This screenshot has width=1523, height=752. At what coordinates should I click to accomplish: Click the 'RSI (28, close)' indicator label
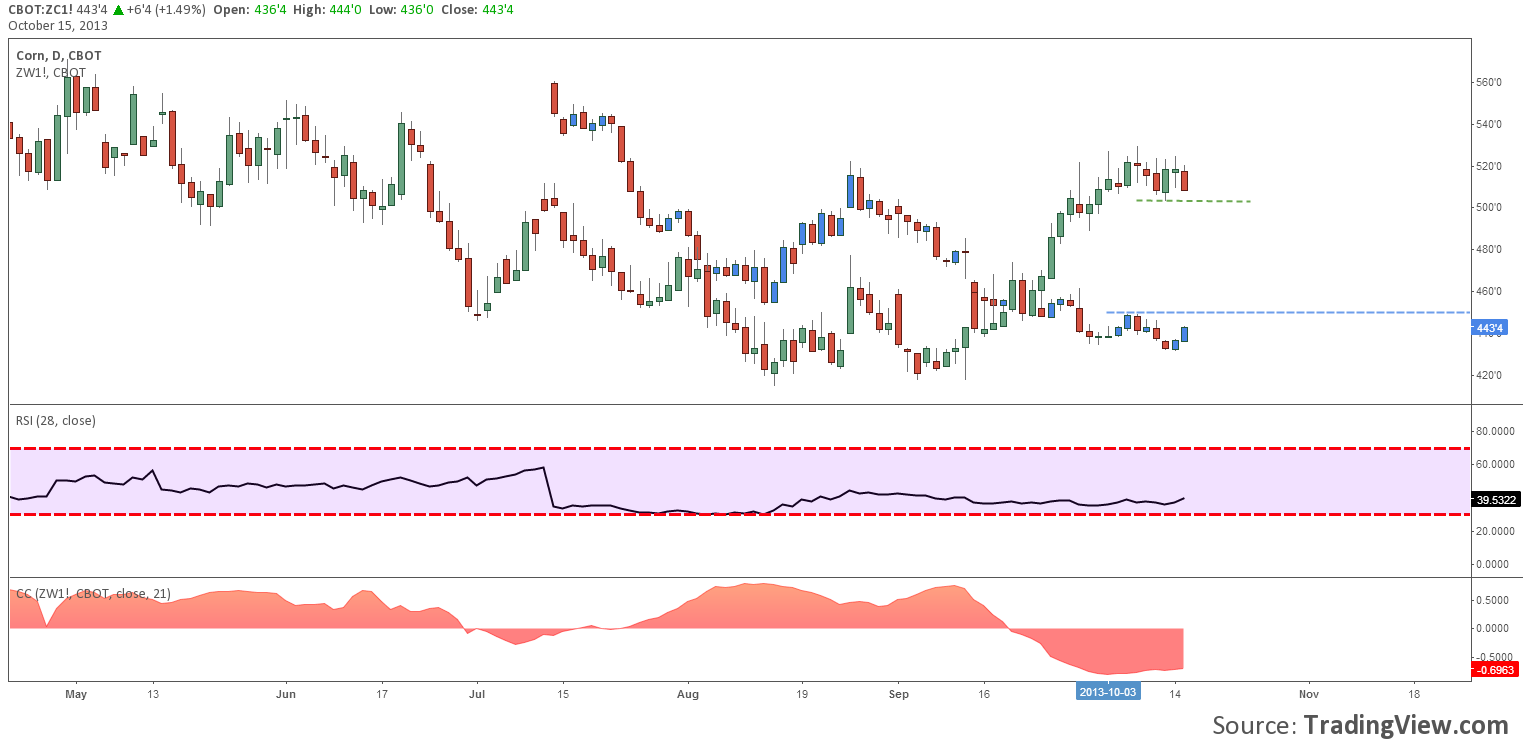(56, 421)
